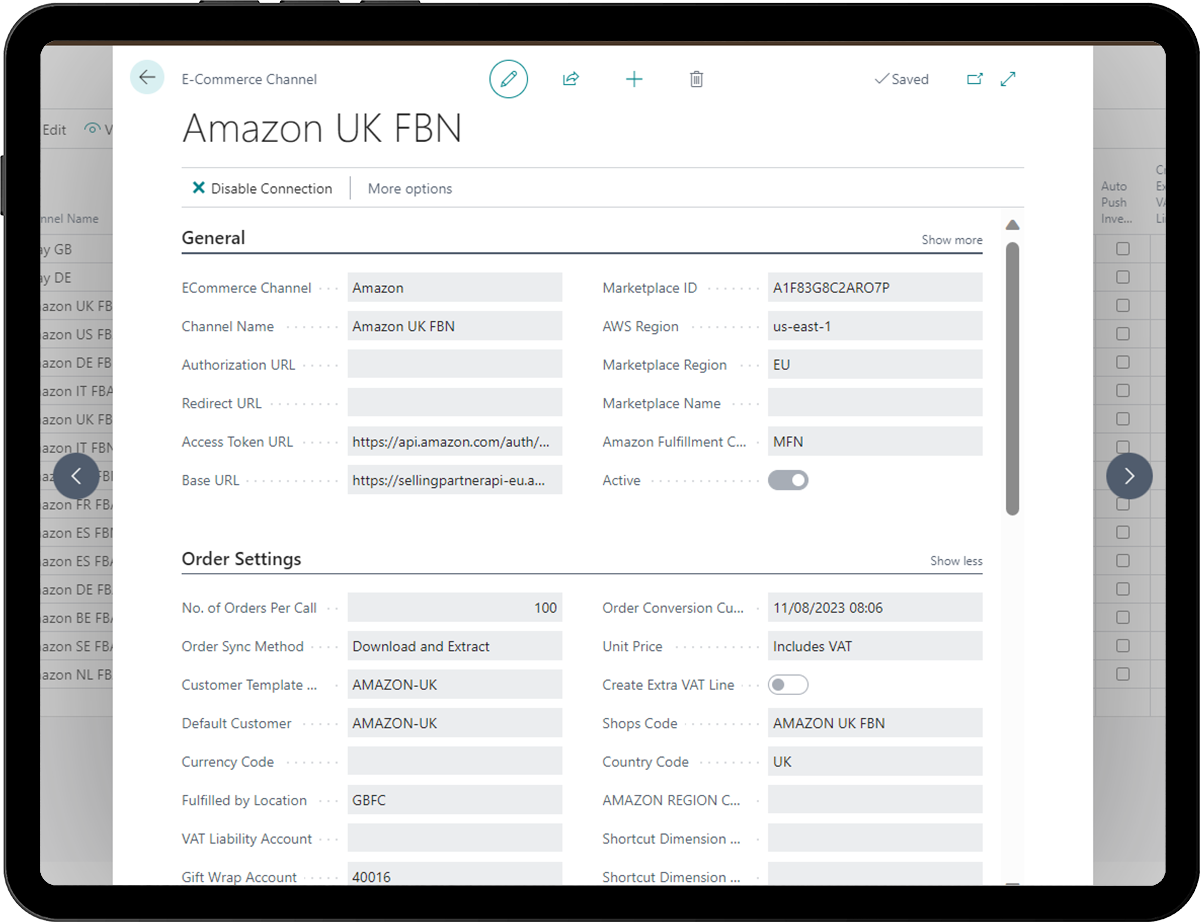Toggle the Active switch off
1200x922 pixels.
788,481
